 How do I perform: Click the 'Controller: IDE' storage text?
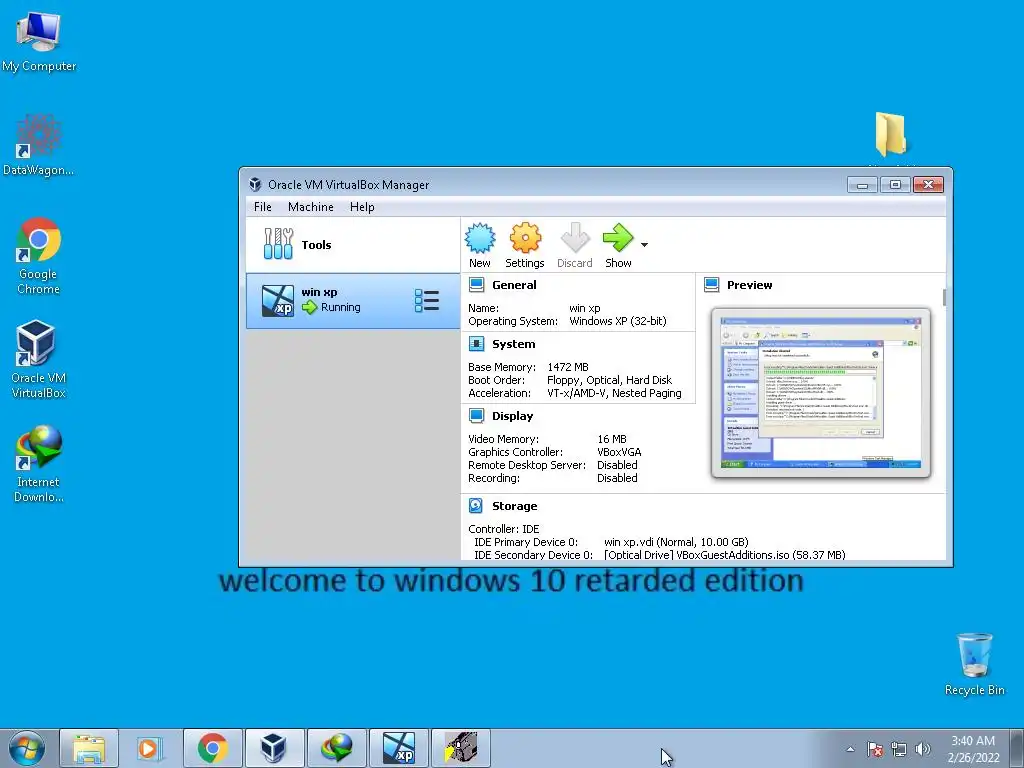coord(504,529)
